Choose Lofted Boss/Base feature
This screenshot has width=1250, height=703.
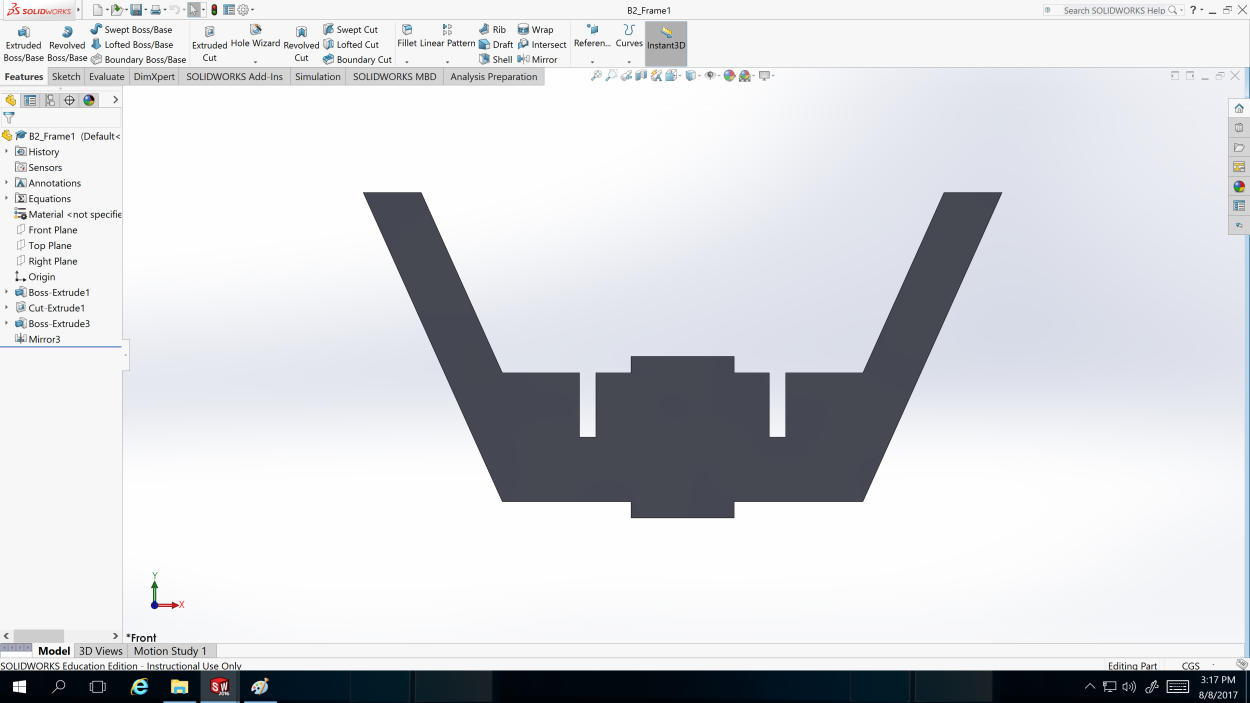[131, 45]
